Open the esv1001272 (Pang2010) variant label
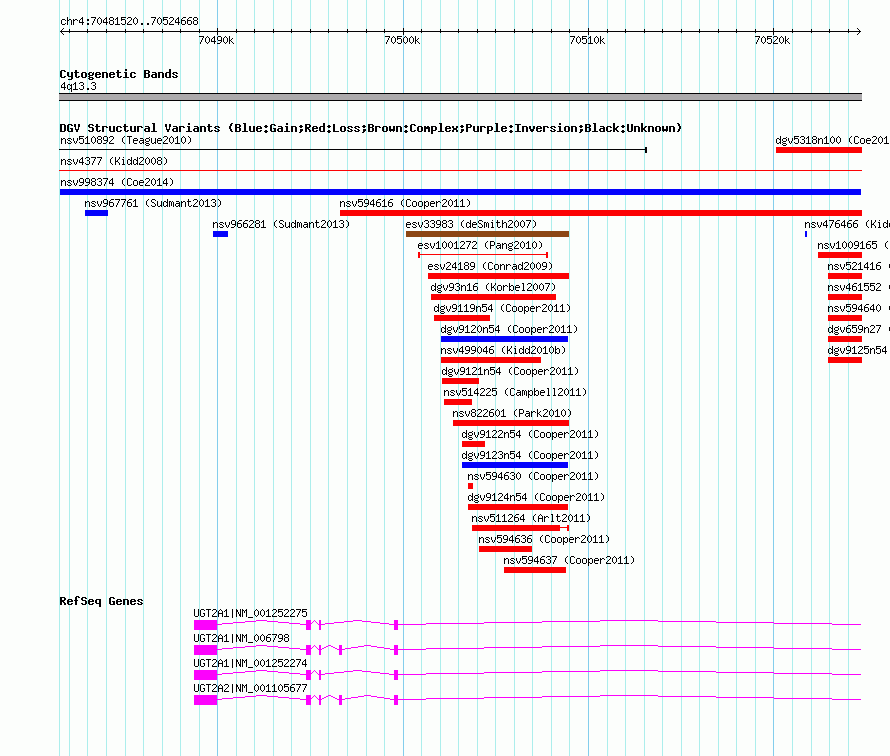Image resolution: width=890 pixels, height=756 pixels. point(480,245)
